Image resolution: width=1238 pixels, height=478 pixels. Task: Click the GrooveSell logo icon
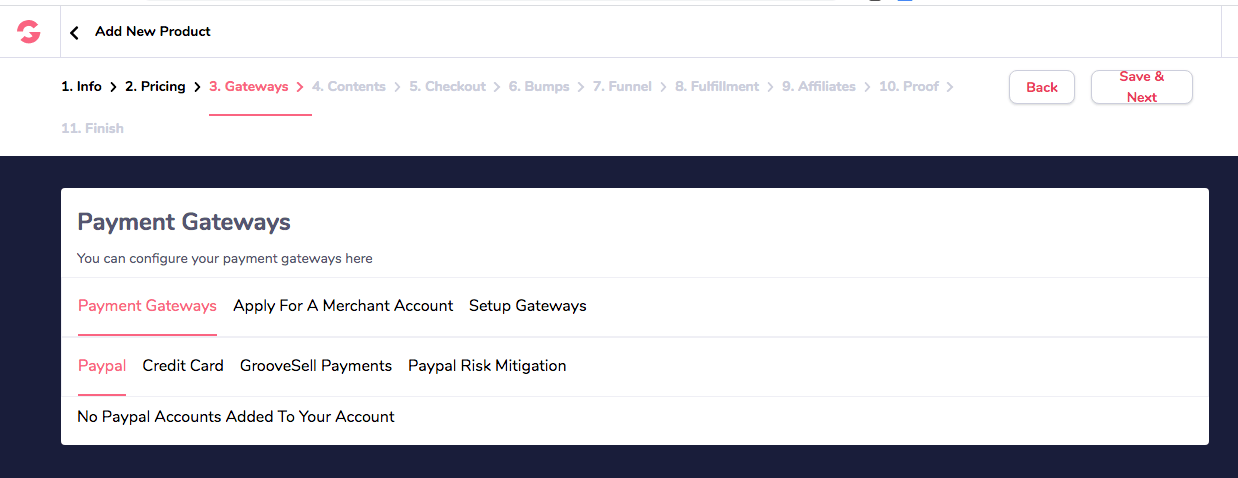click(29, 32)
